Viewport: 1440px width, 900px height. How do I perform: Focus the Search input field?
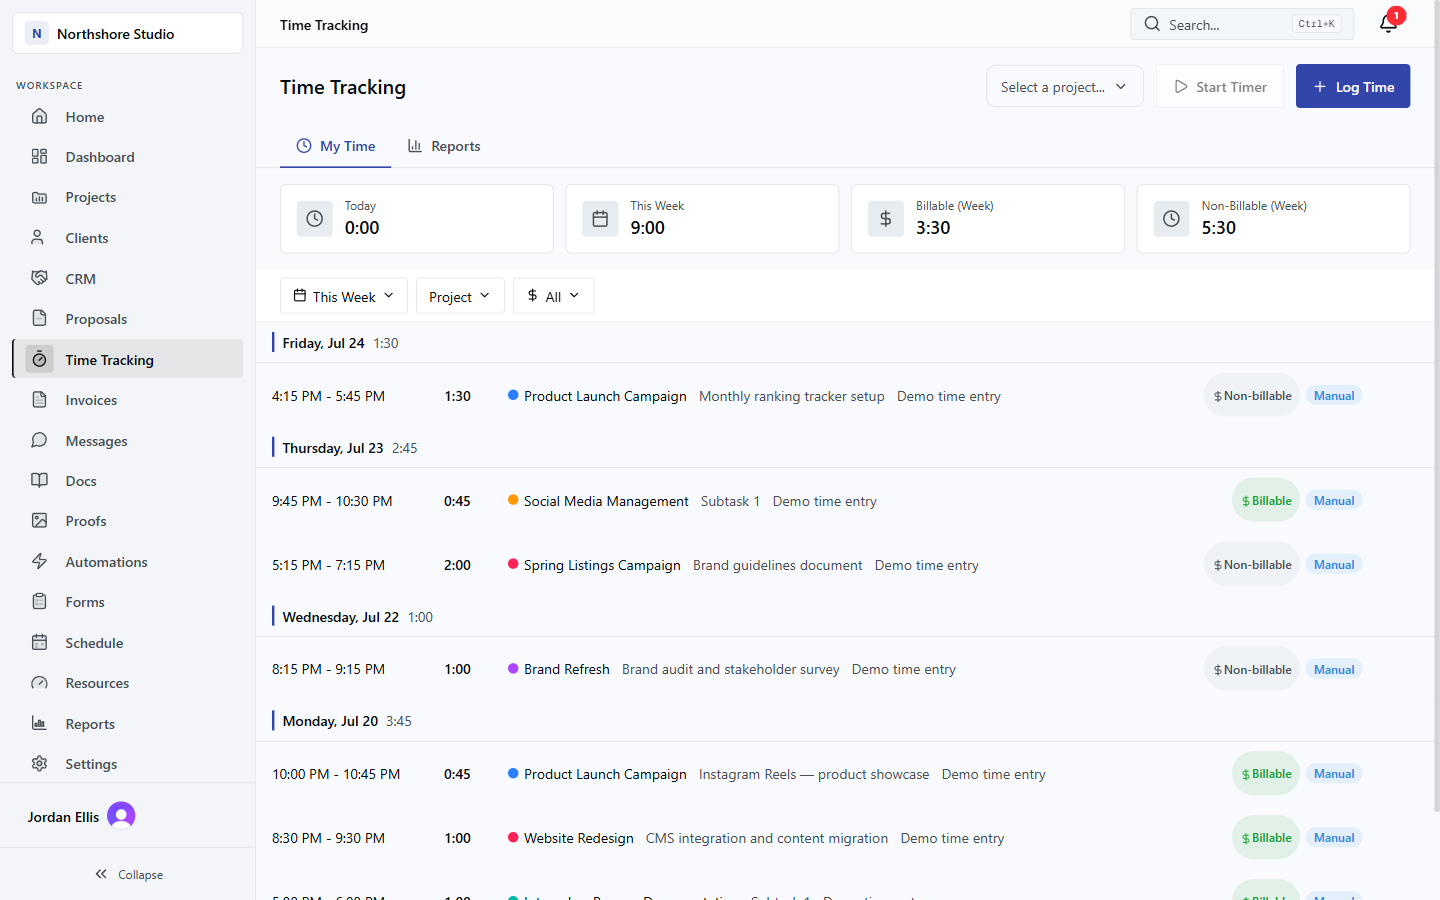[1242, 24]
